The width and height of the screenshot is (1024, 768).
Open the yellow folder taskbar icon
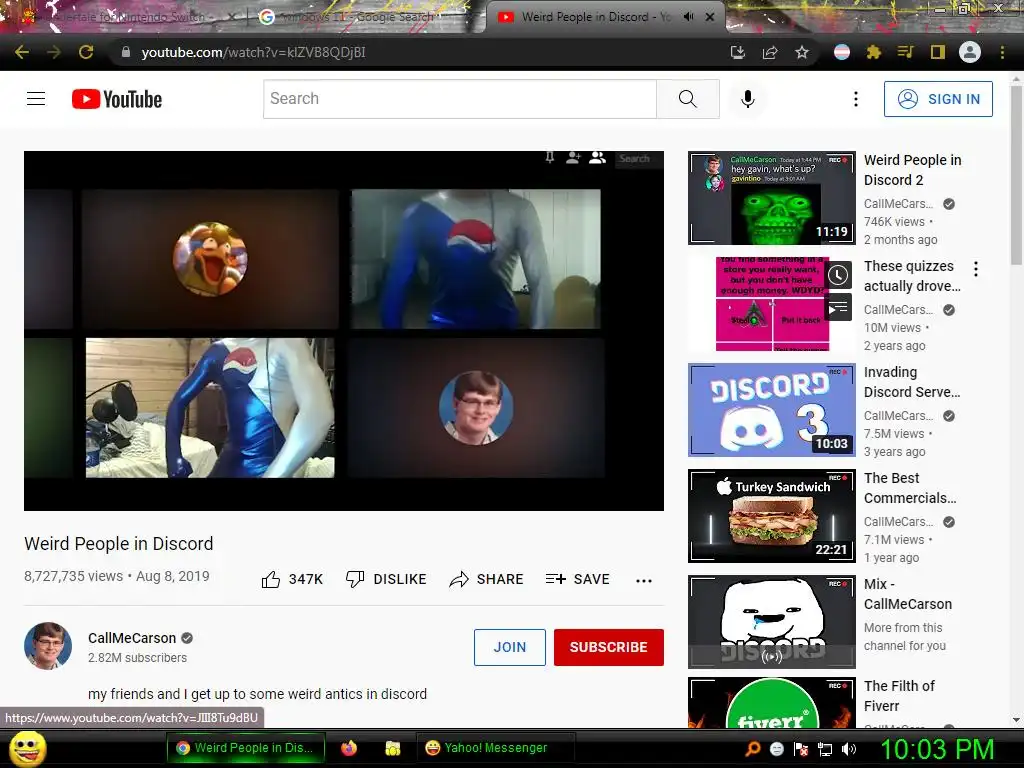392,748
